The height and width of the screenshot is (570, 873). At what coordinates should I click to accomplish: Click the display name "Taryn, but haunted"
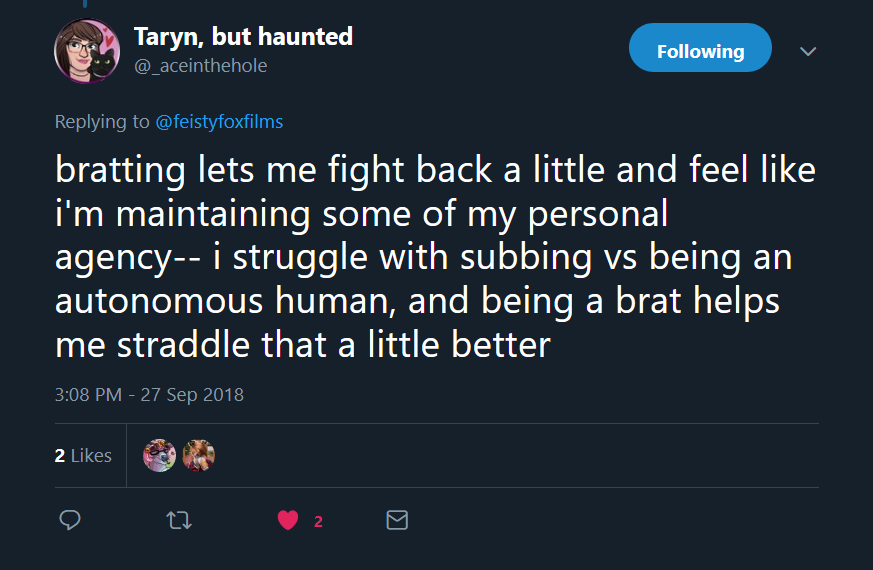tap(243, 37)
